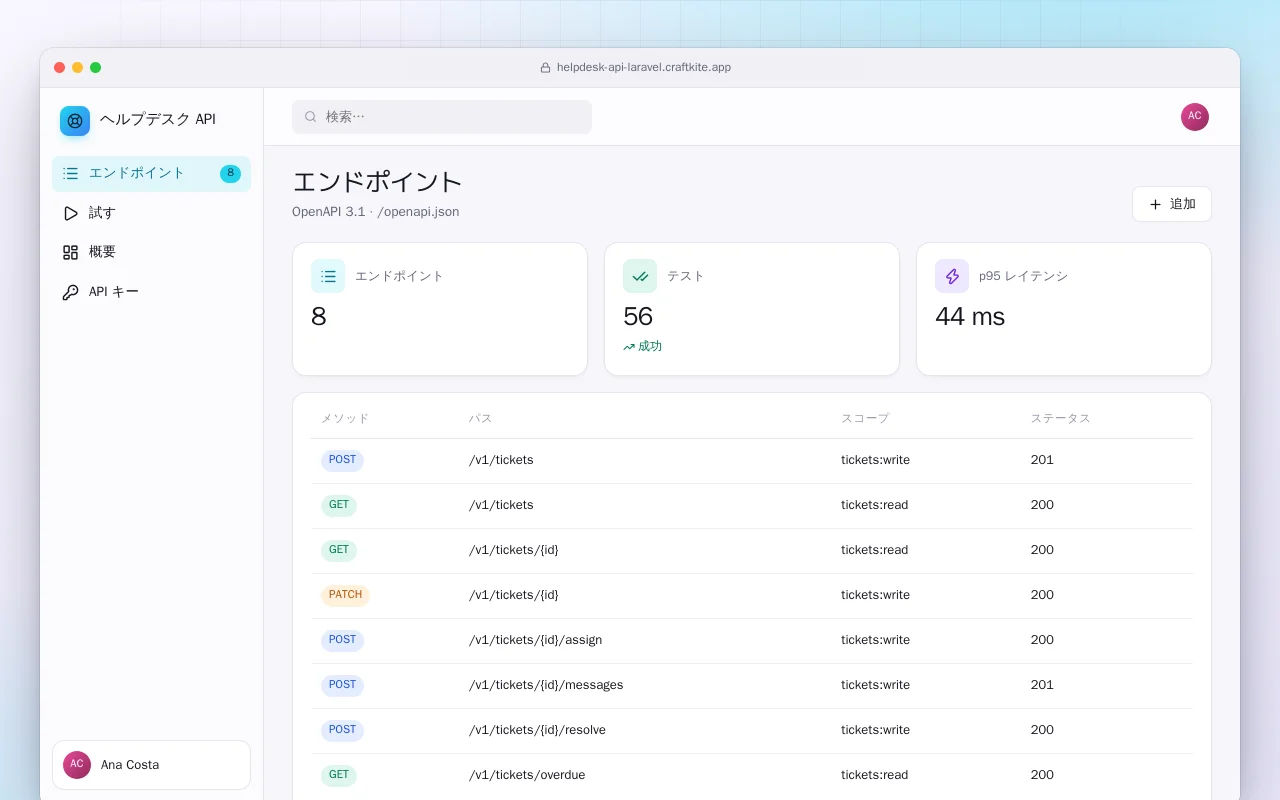Open the API キー sidebar page
The height and width of the screenshot is (800, 1280).
[x=151, y=292]
